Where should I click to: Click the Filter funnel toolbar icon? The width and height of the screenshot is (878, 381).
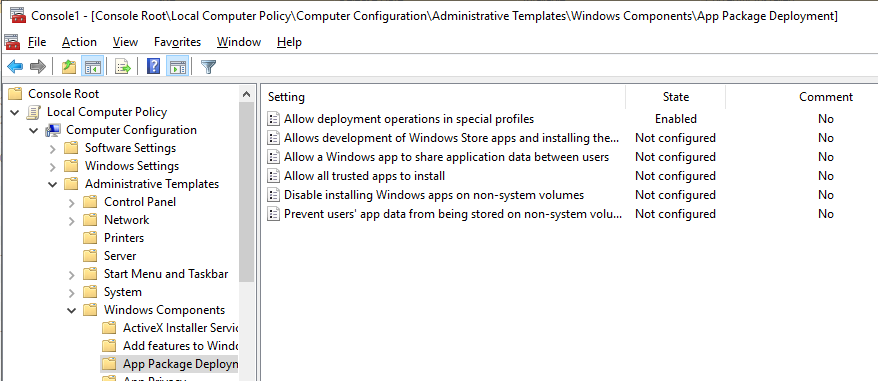point(208,67)
